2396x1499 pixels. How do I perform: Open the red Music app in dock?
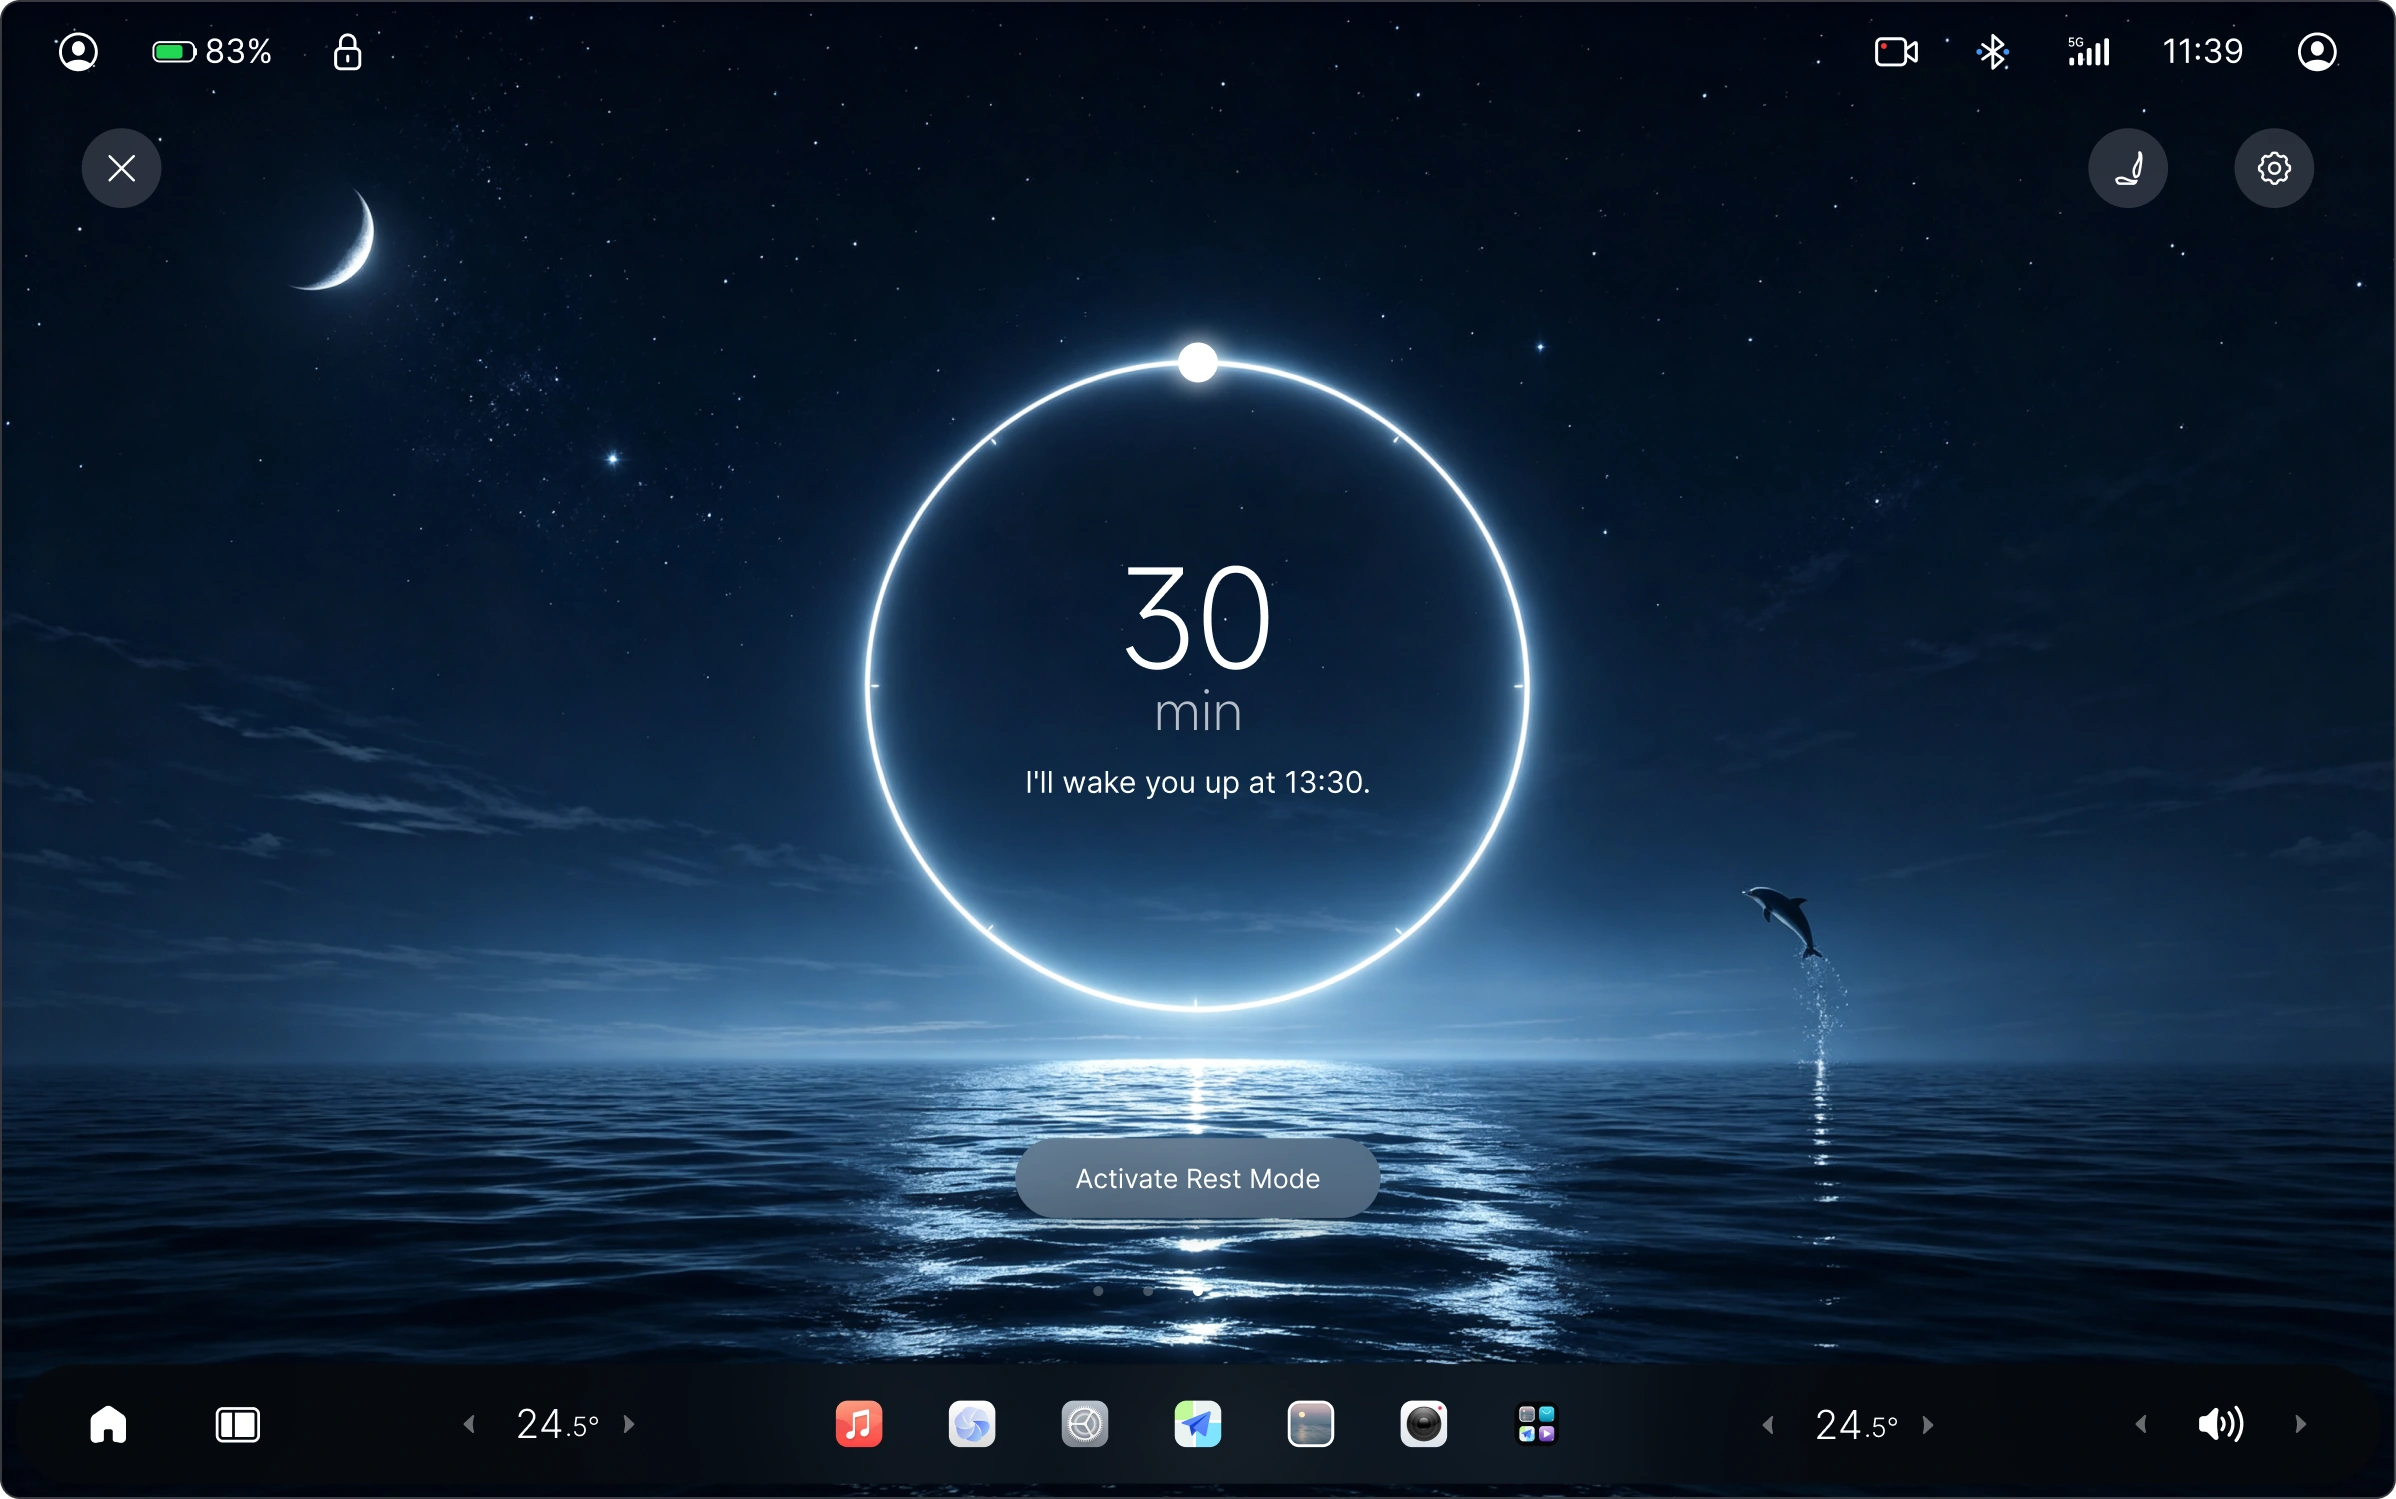(858, 1424)
